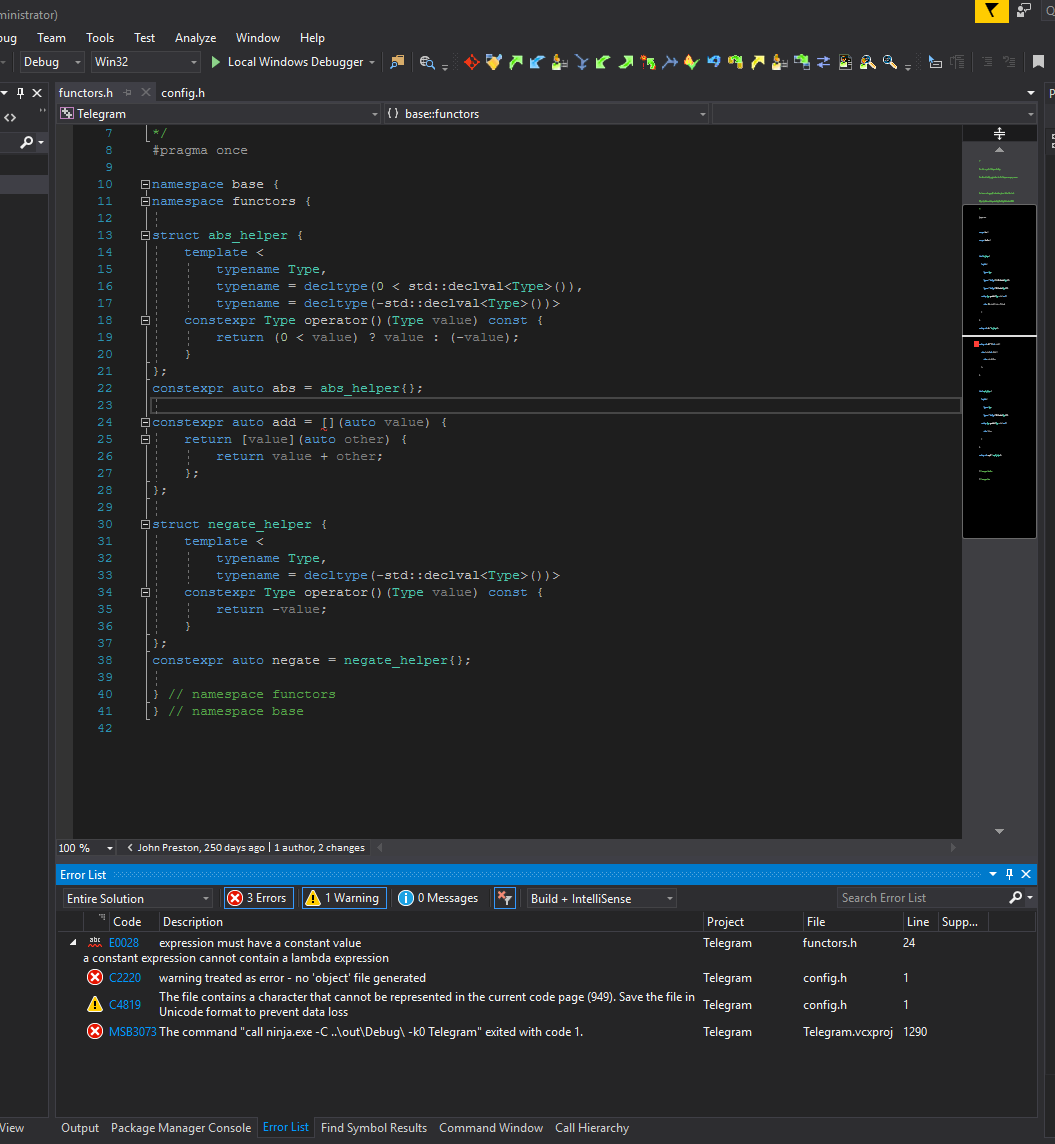
Task: Start the Local Windows Debugger
Action: (287, 62)
